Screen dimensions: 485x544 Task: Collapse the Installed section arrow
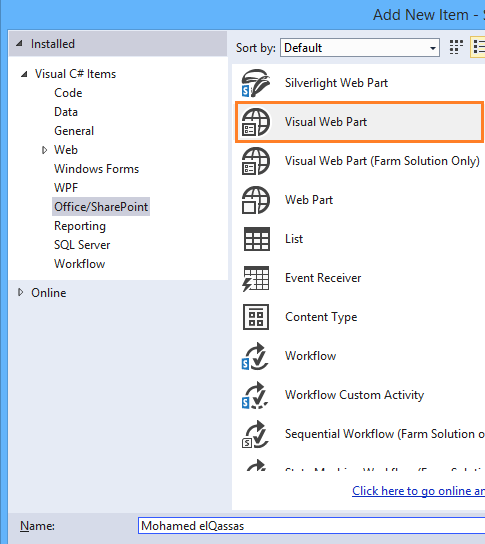click(20, 44)
